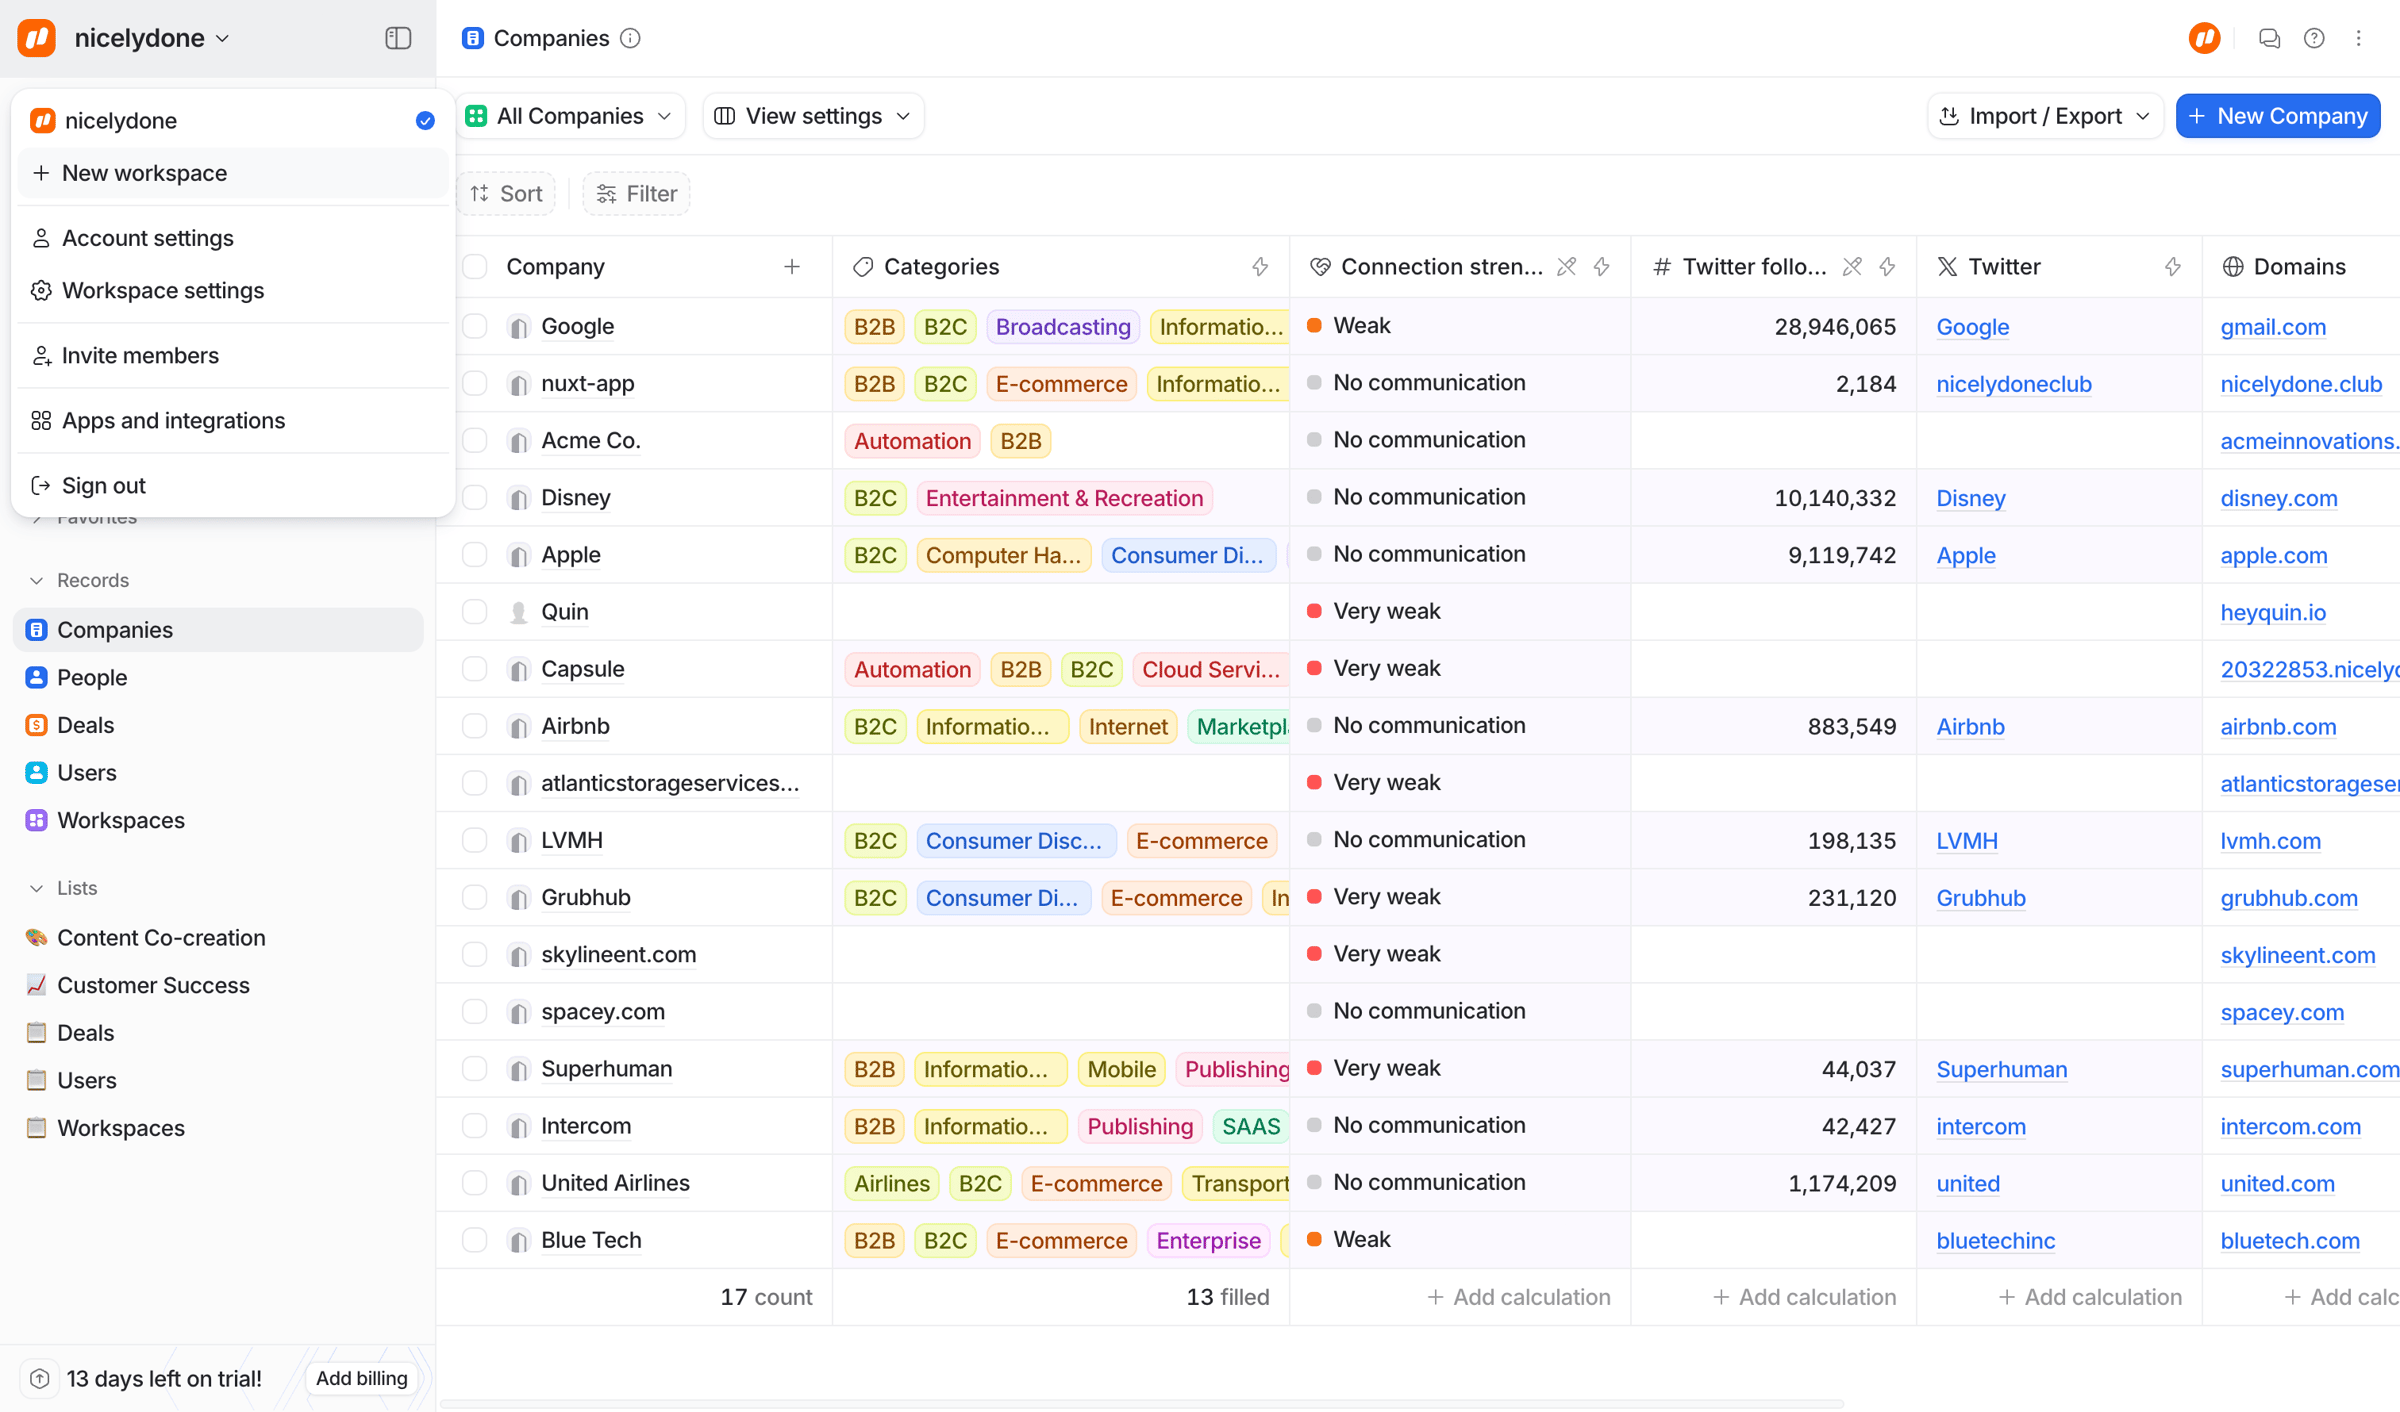
Task: Collapse the Lists section
Action: click(37, 889)
